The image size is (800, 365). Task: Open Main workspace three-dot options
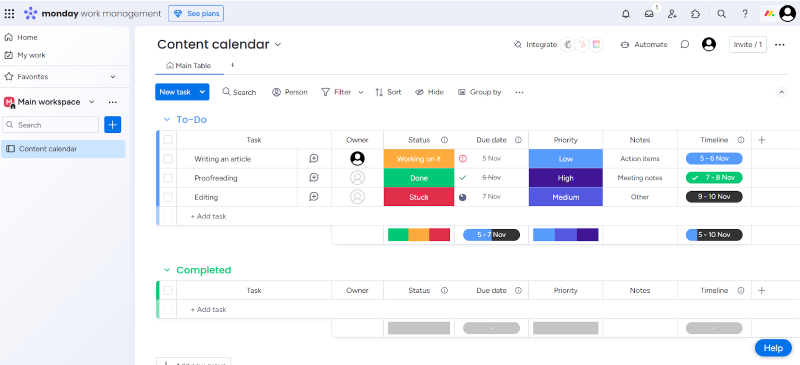coord(113,102)
